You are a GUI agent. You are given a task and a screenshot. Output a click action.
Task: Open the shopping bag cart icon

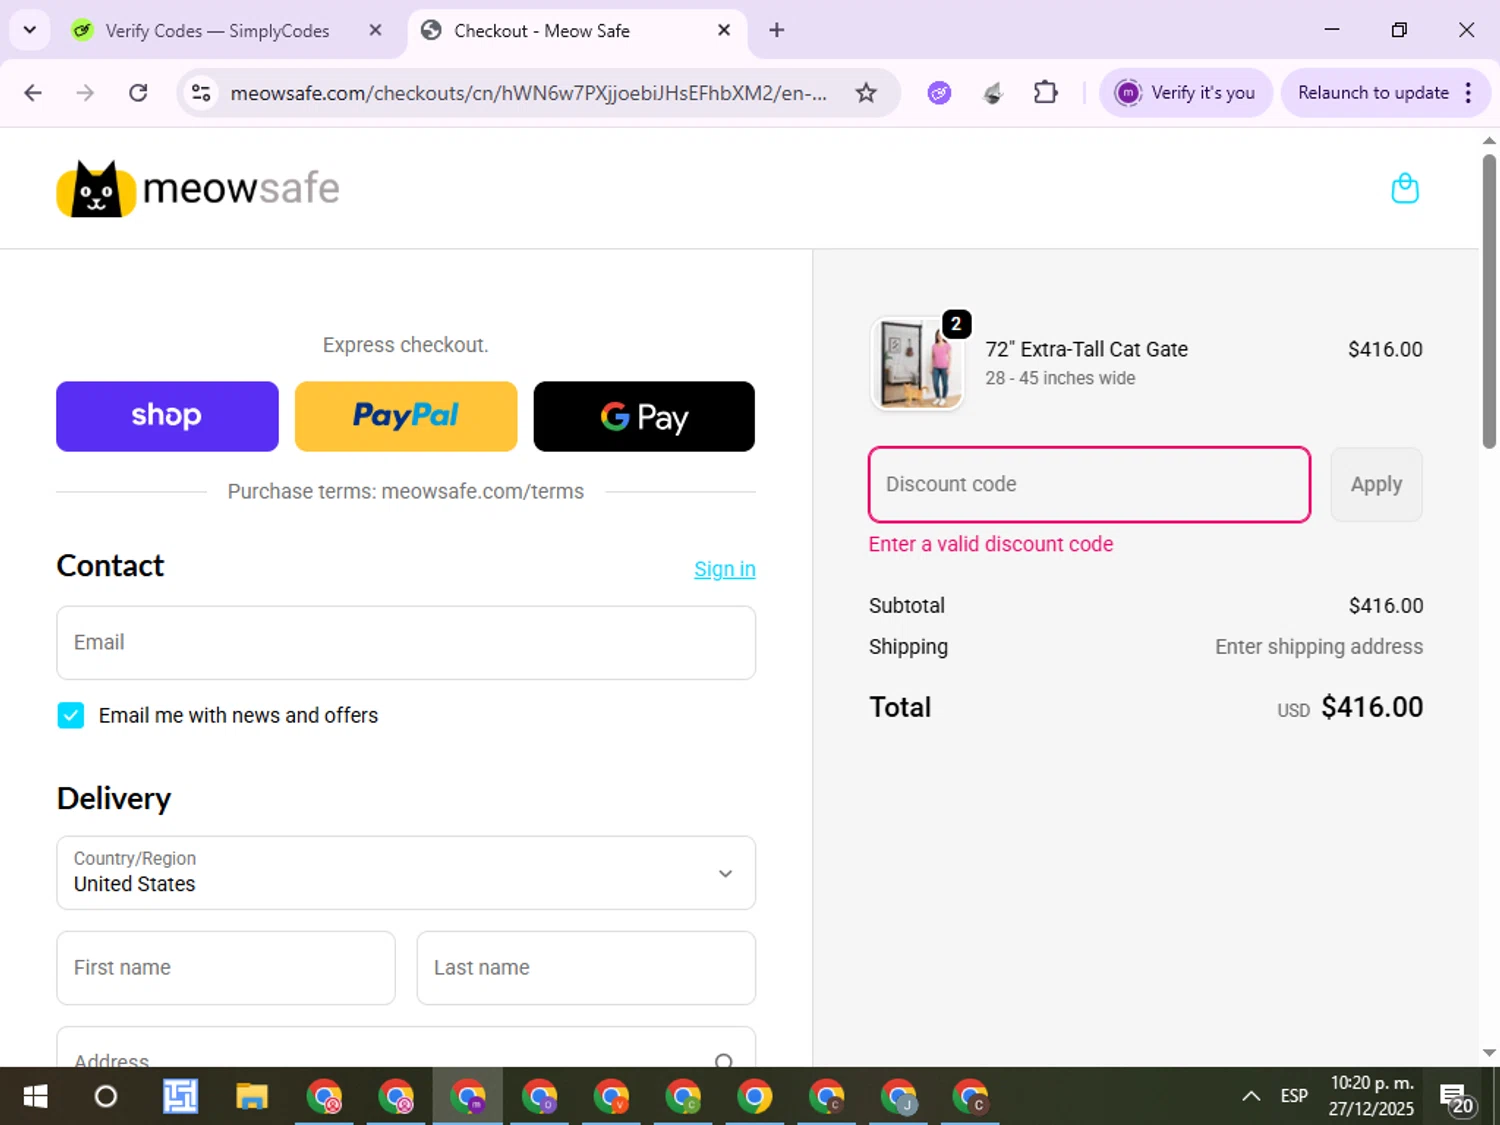click(1405, 188)
